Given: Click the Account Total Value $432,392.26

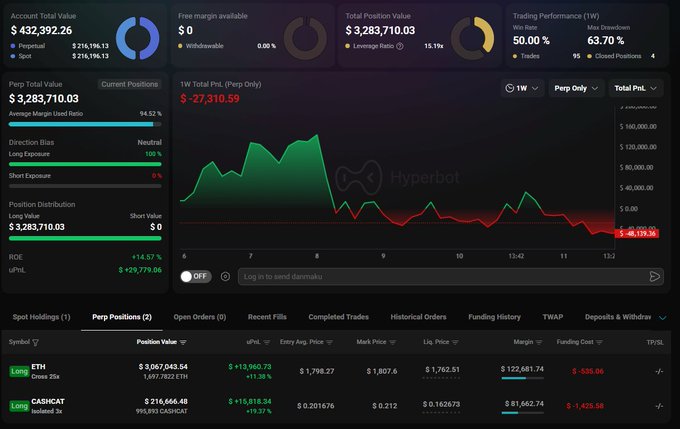Looking at the screenshot, I should tap(41, 30).
